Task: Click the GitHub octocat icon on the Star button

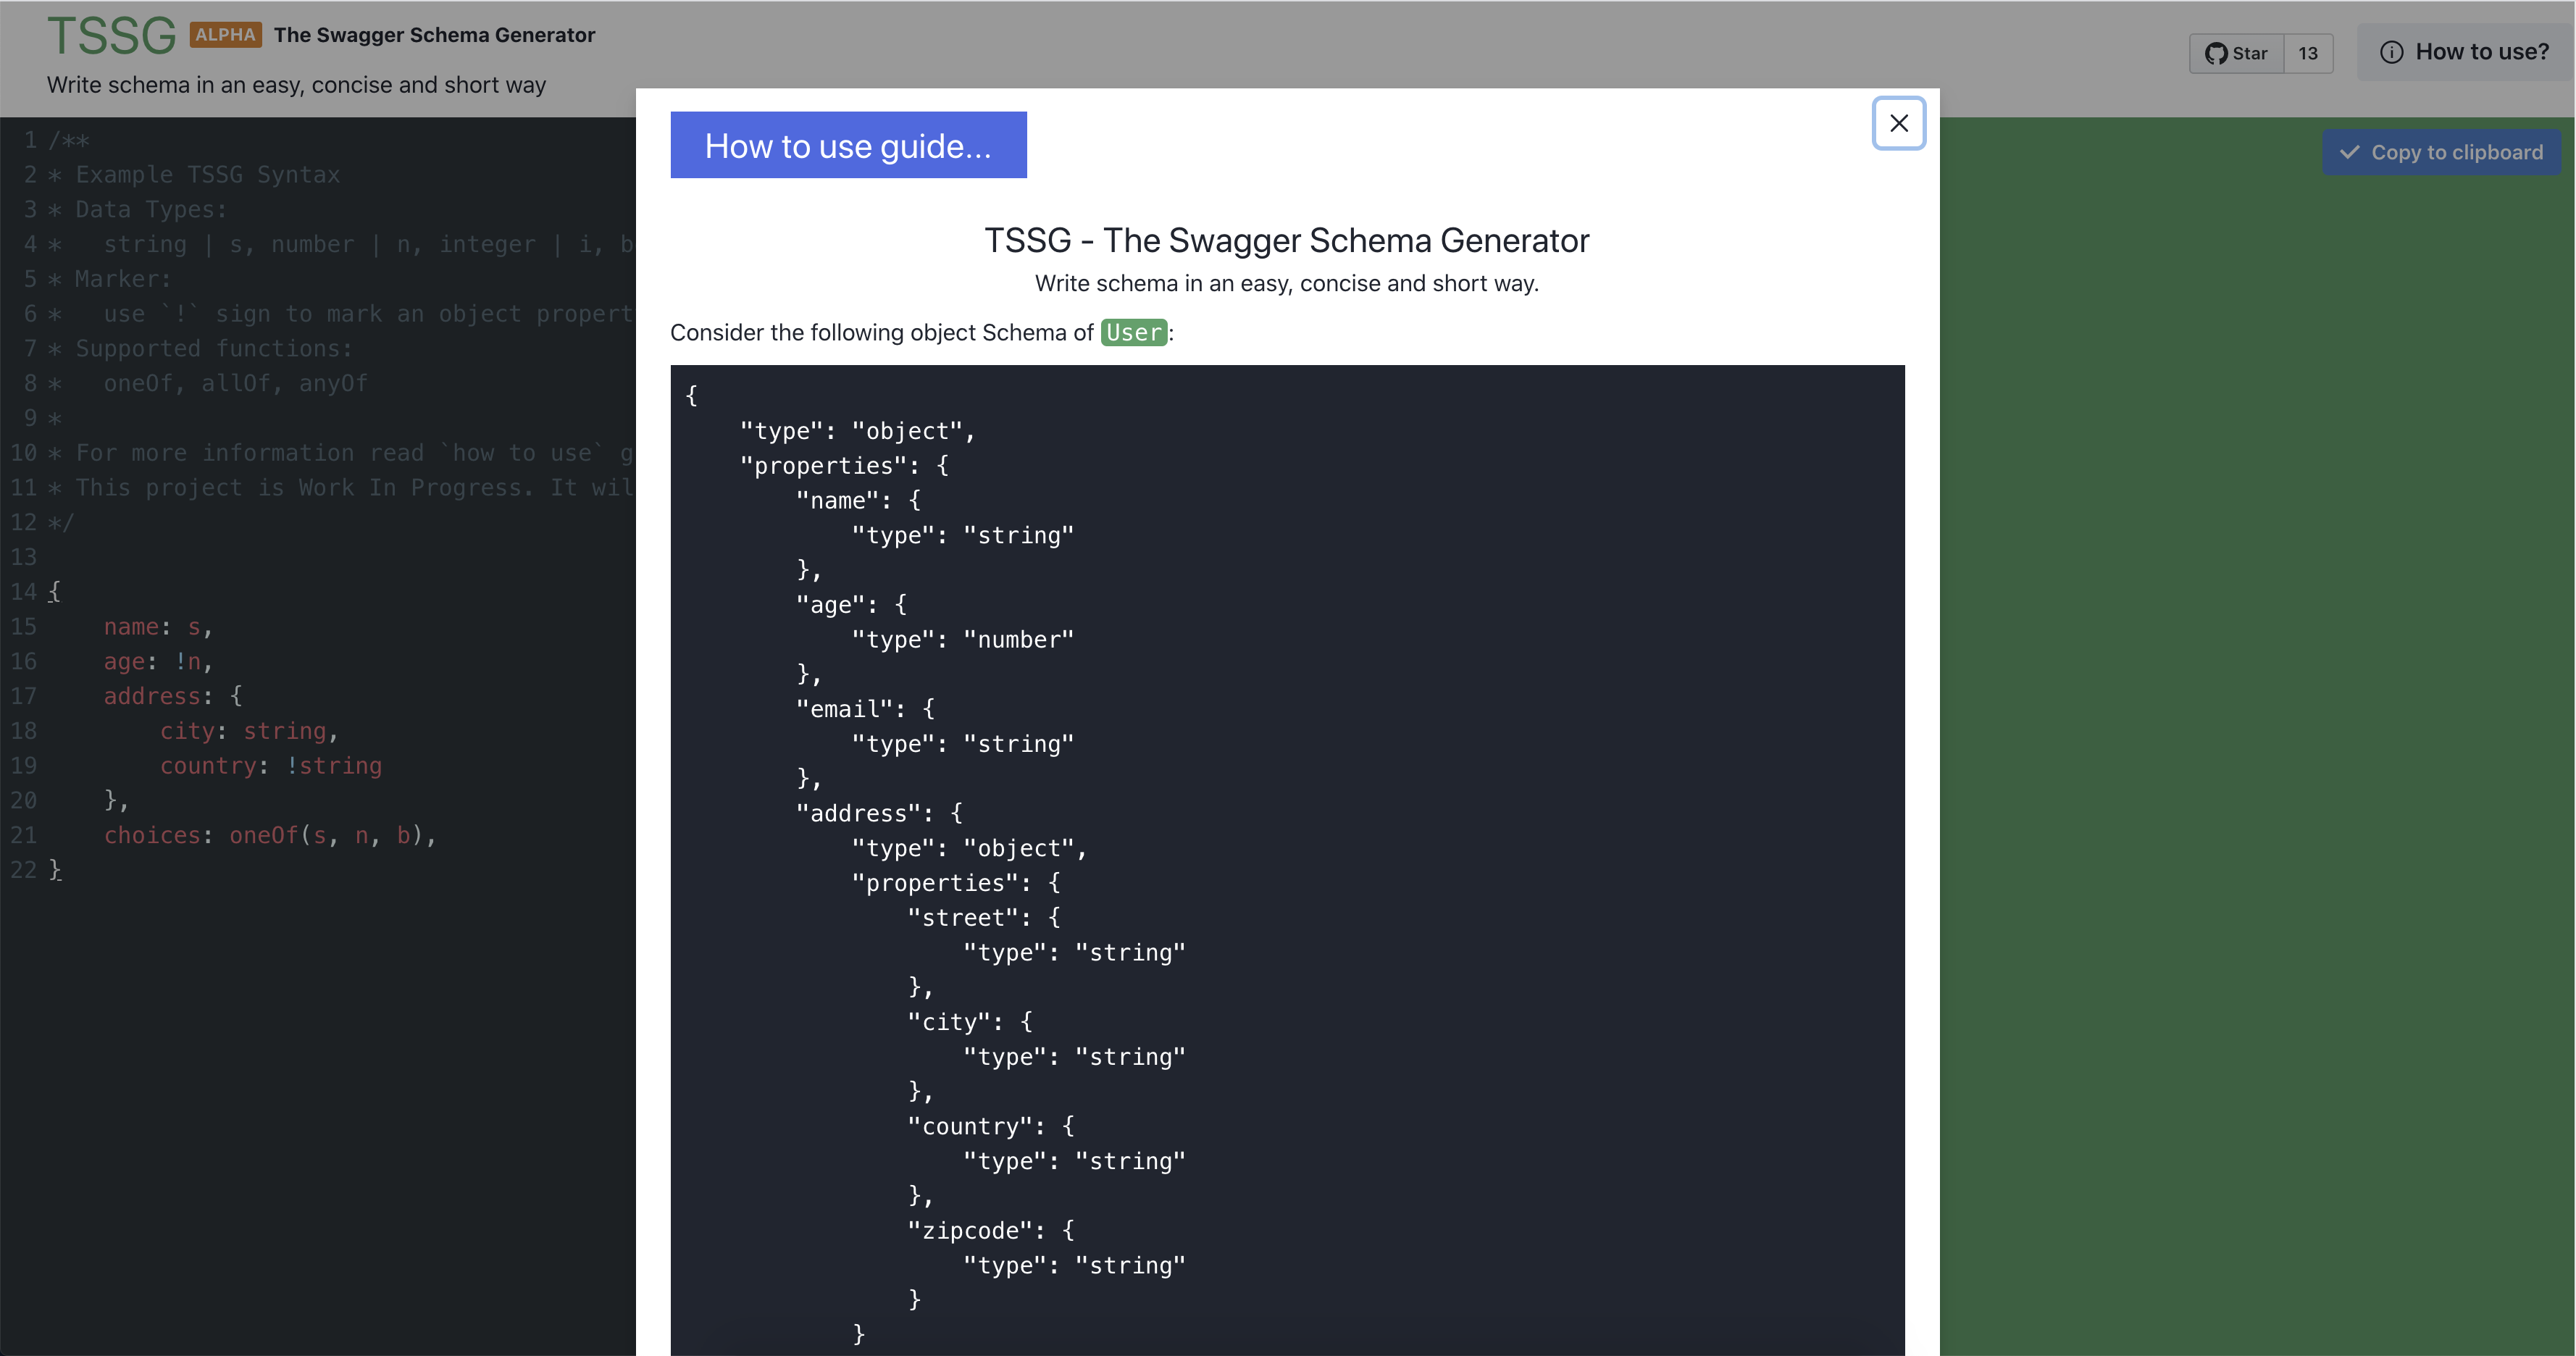Action: click(x=2216, y=53)
